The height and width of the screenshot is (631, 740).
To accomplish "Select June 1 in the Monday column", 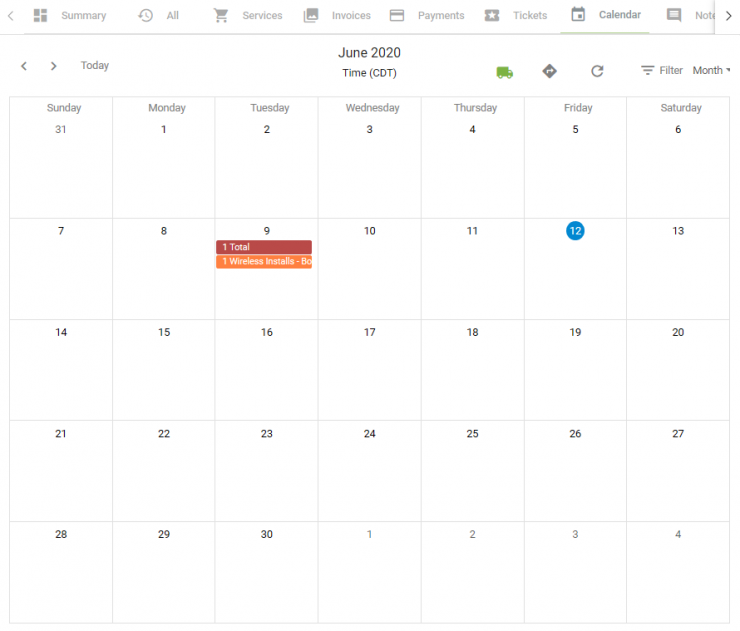I will tap(164, 129).
